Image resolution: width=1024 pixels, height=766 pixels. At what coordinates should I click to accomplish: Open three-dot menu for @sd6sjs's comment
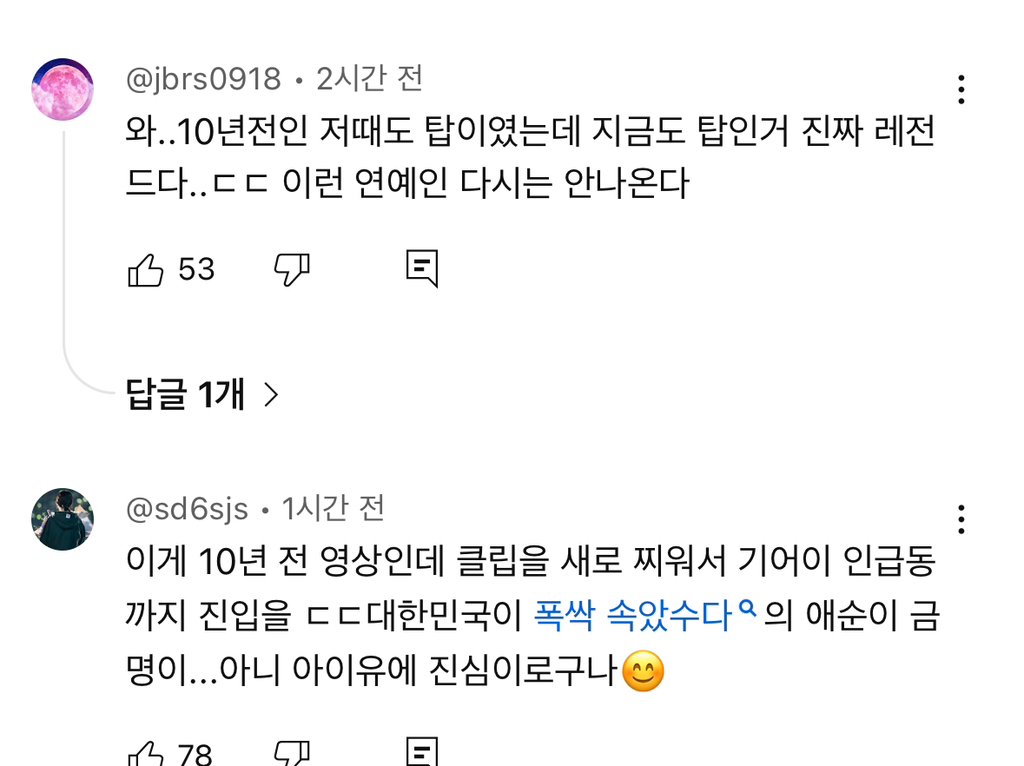click(x=961, y=520)
